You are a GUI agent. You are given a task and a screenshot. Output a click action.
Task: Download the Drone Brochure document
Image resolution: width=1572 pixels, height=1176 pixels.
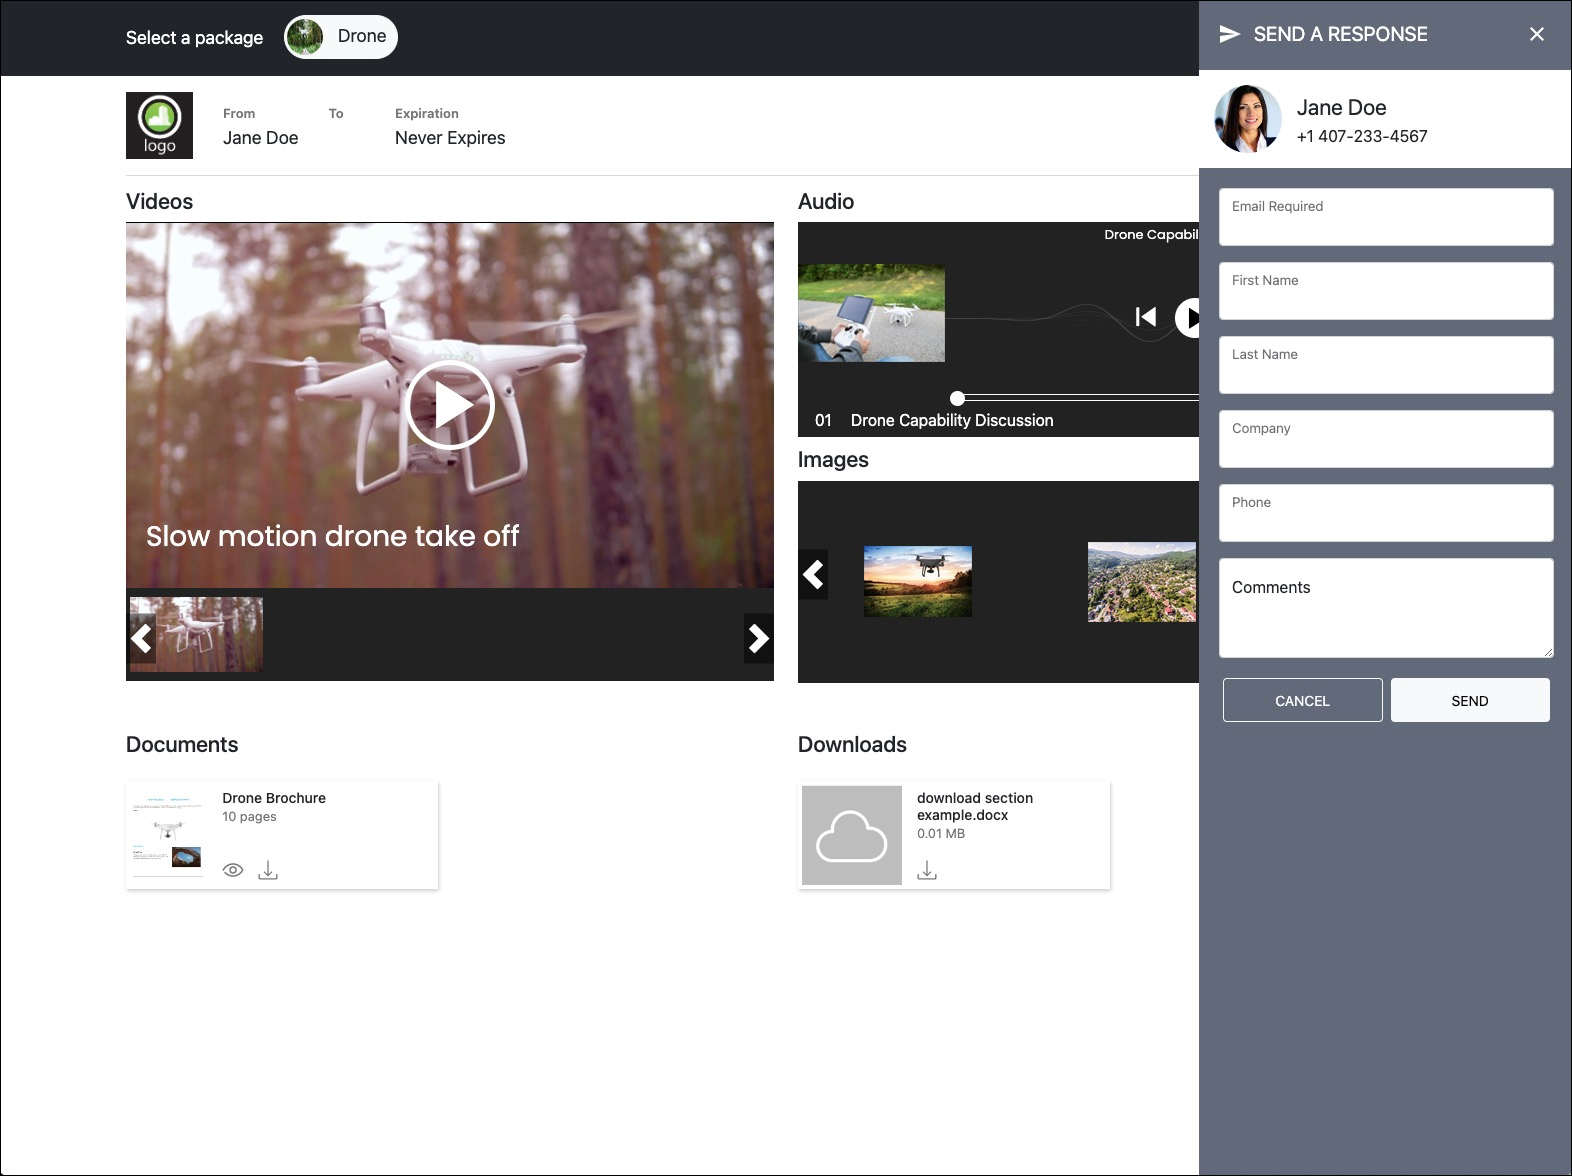(x=268, y=870)
